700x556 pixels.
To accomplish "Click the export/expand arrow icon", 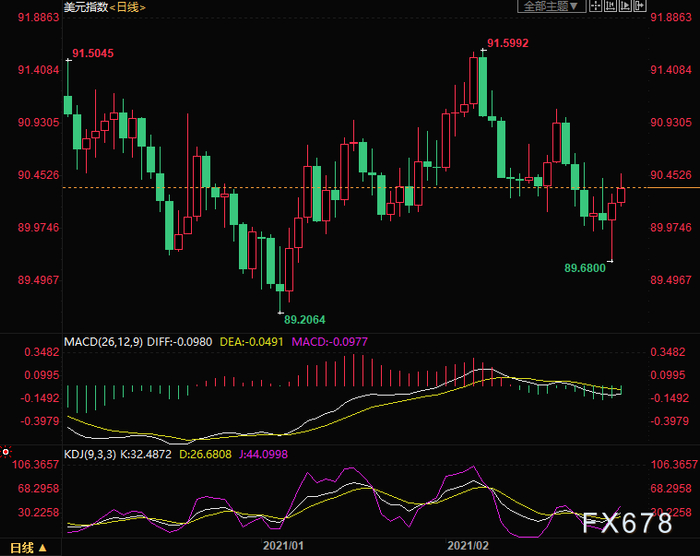I will click(640, 6).
